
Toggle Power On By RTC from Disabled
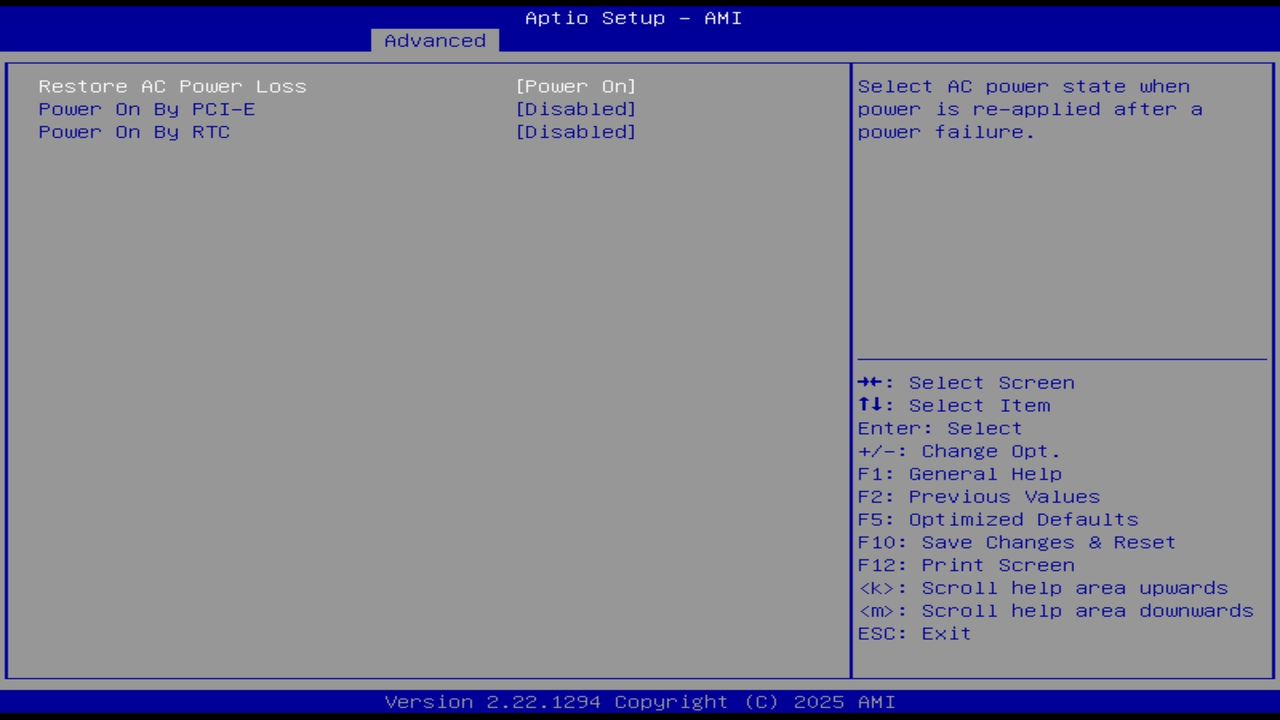coord(576,132)
